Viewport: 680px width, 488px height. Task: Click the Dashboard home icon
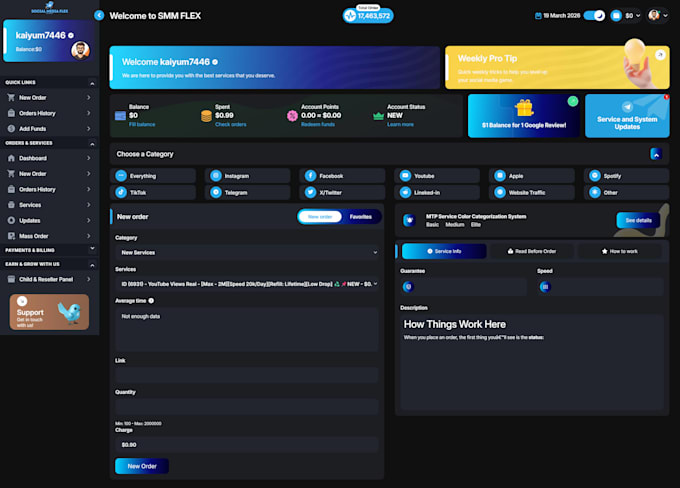pos(11,158)
